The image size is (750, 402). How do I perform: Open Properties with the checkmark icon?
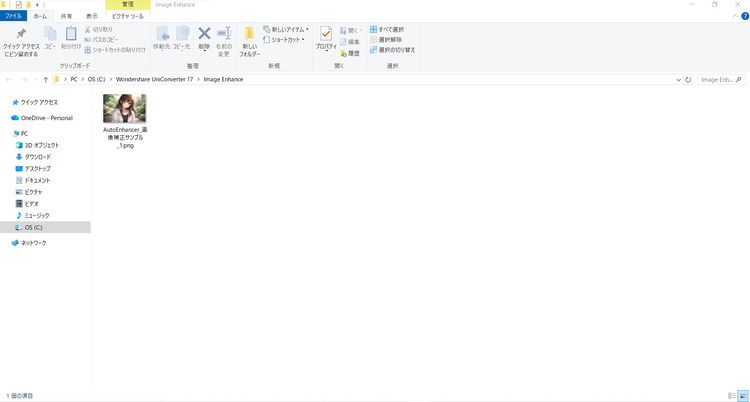tap(326, 34)
